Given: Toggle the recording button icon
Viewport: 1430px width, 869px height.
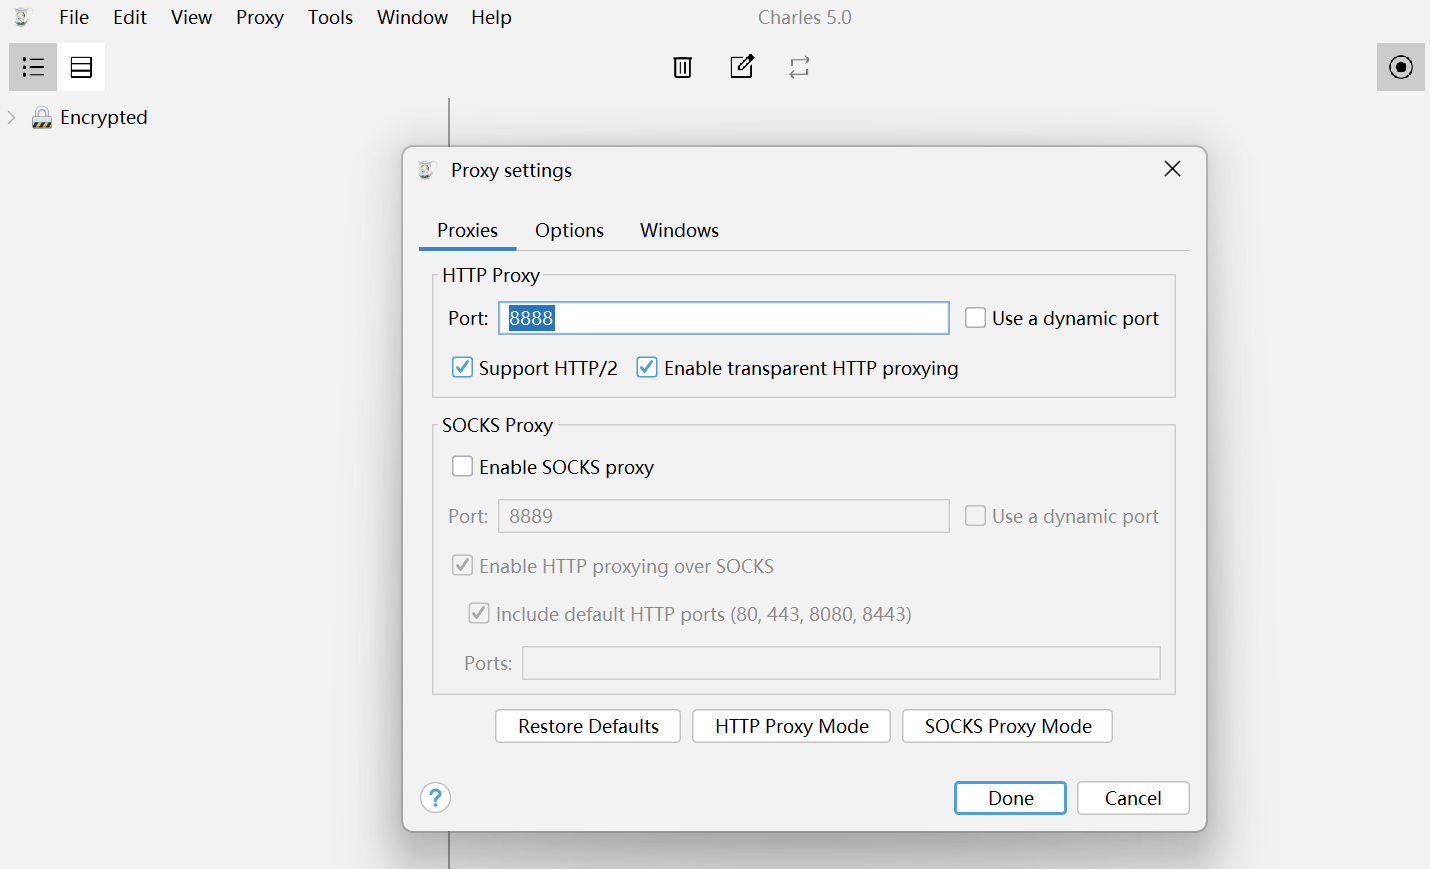Looking at the screenshot, I should 1401,67.
